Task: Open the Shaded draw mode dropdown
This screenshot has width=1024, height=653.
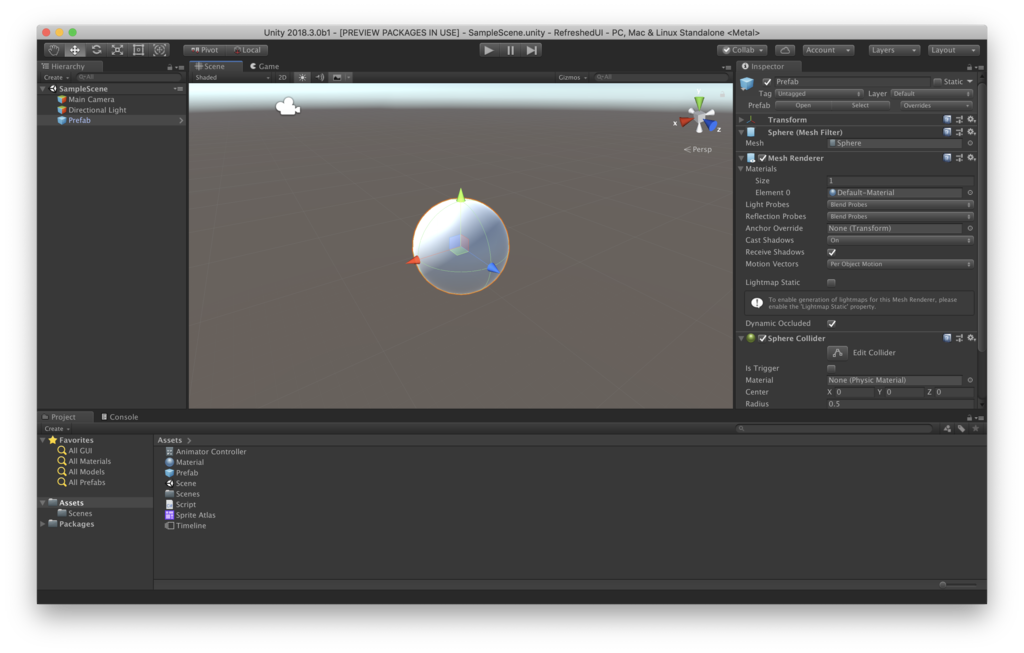Action: 232,77
